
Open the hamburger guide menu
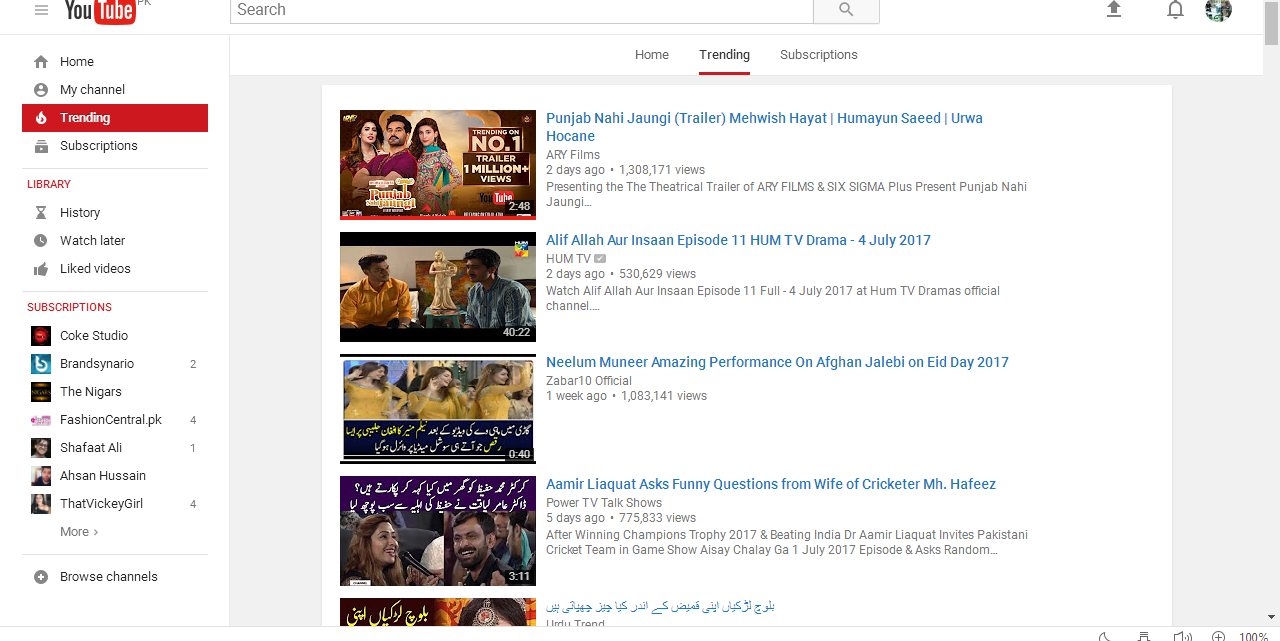41,10
